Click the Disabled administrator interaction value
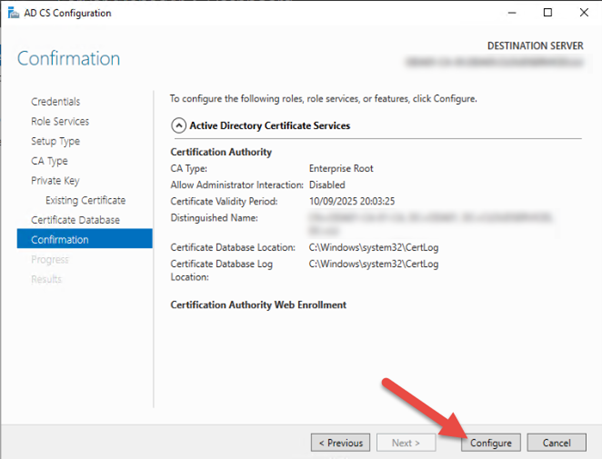602x459 pixels. (x=327, y=185)
